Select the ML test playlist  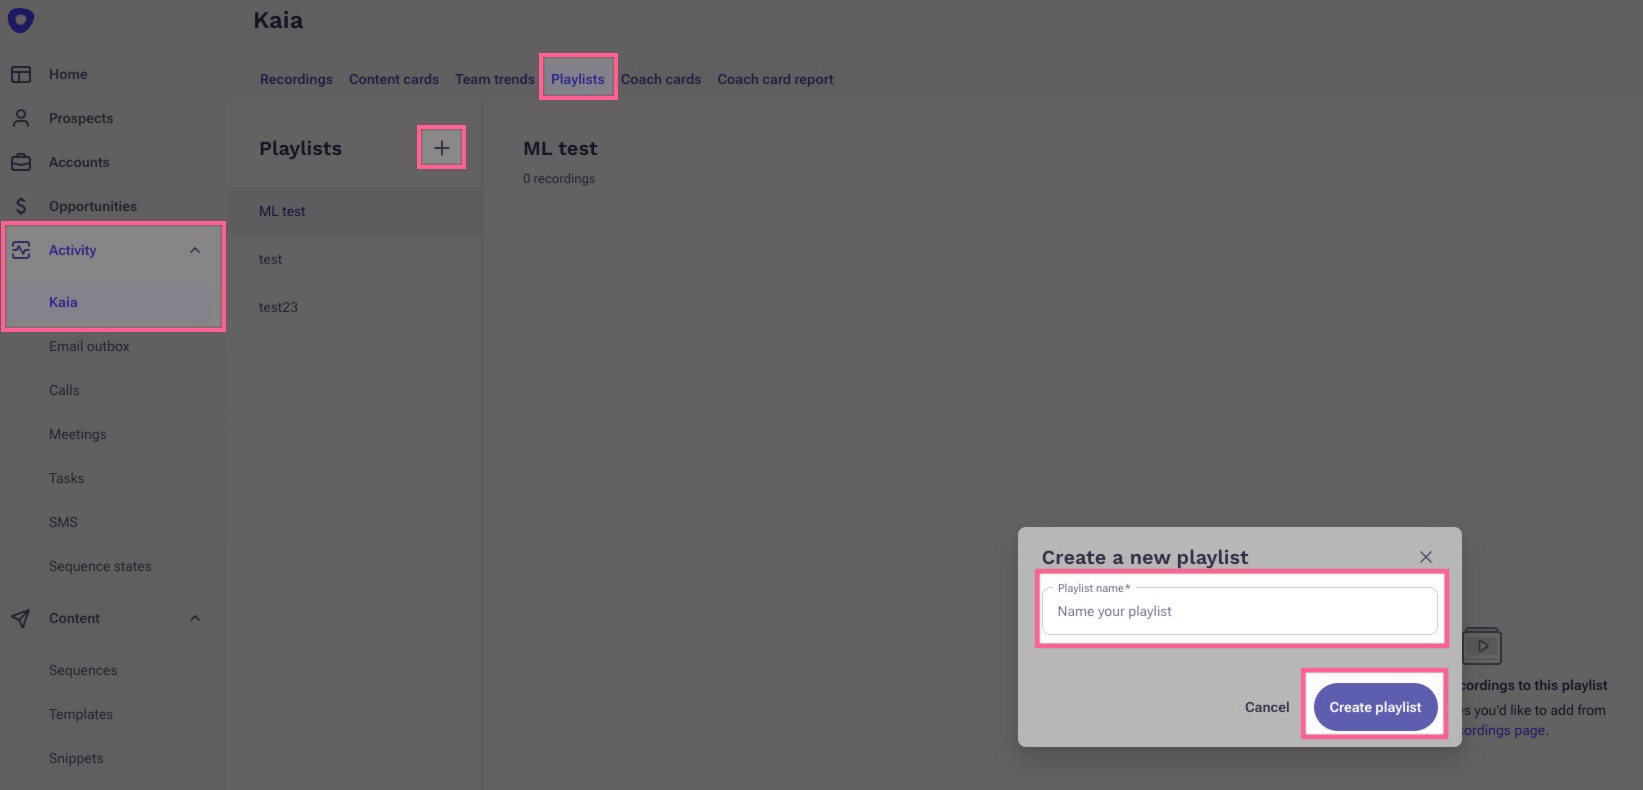point(354,211)
